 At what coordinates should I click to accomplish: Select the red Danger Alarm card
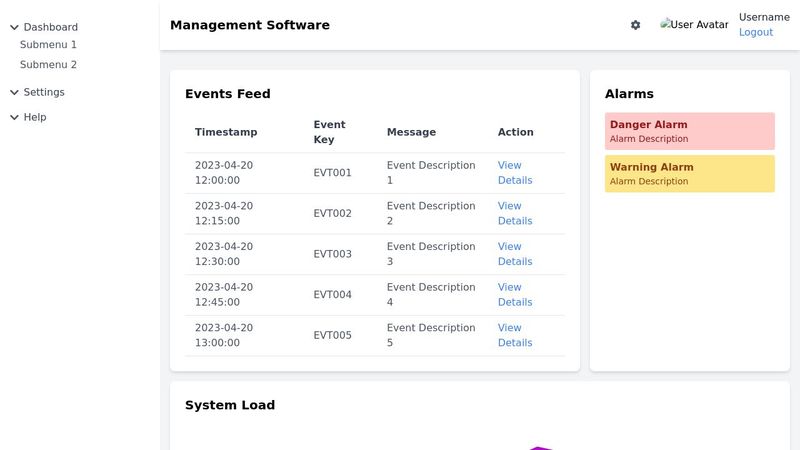(x=689, y=131)
